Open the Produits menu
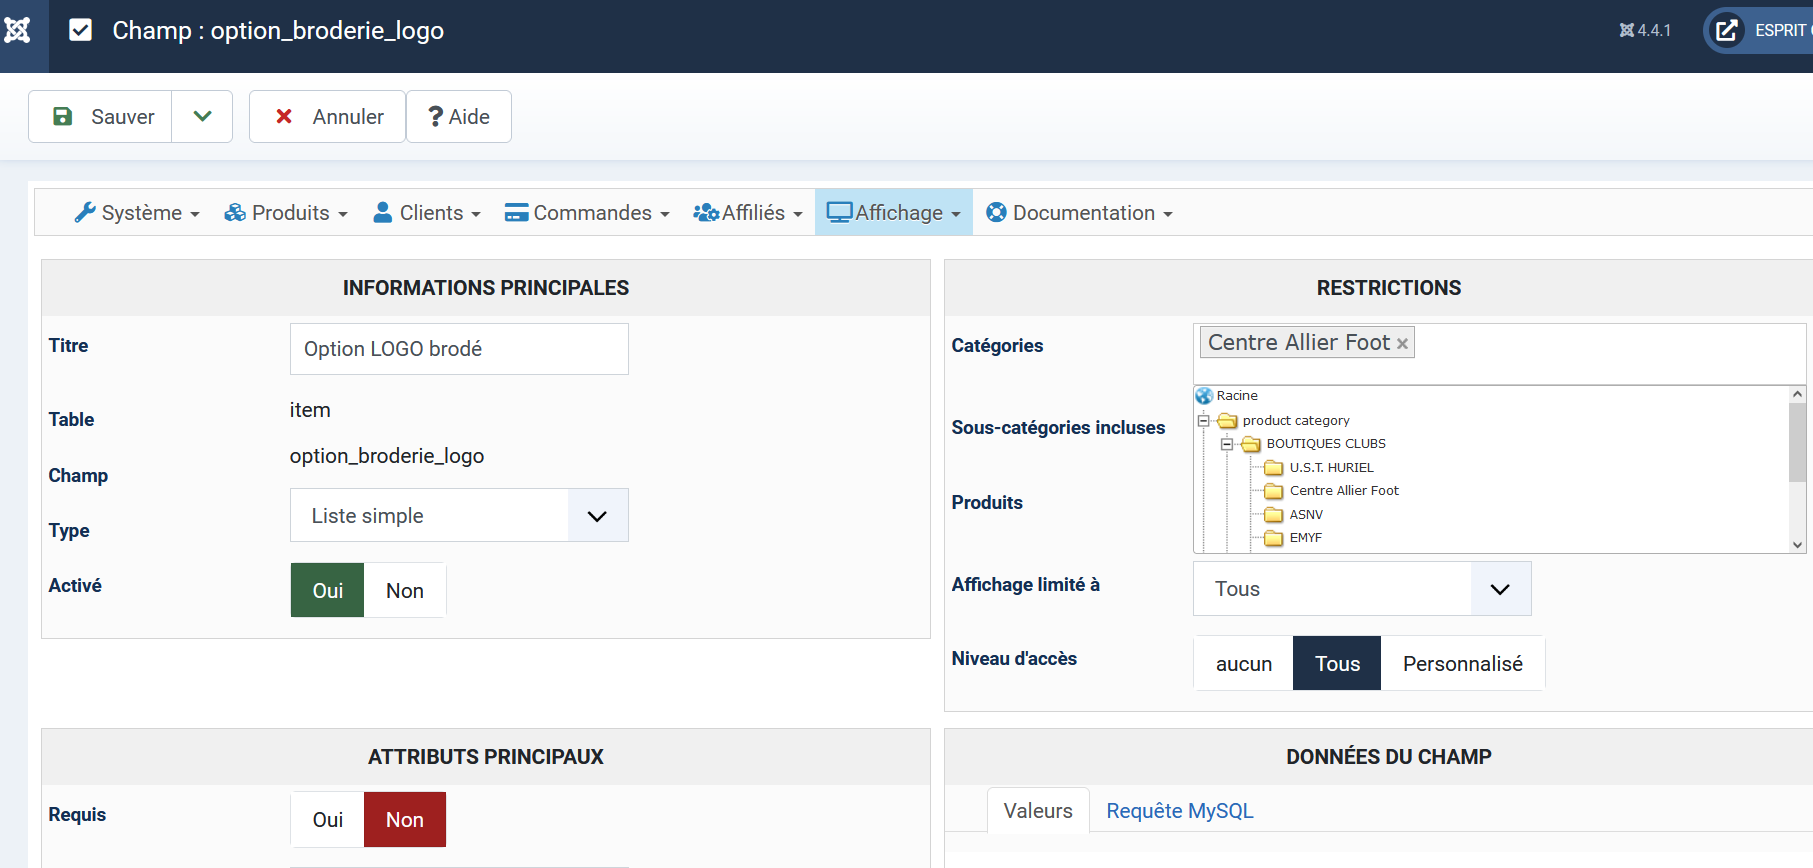Viewport: 1813px width, 868px height. 286,213
